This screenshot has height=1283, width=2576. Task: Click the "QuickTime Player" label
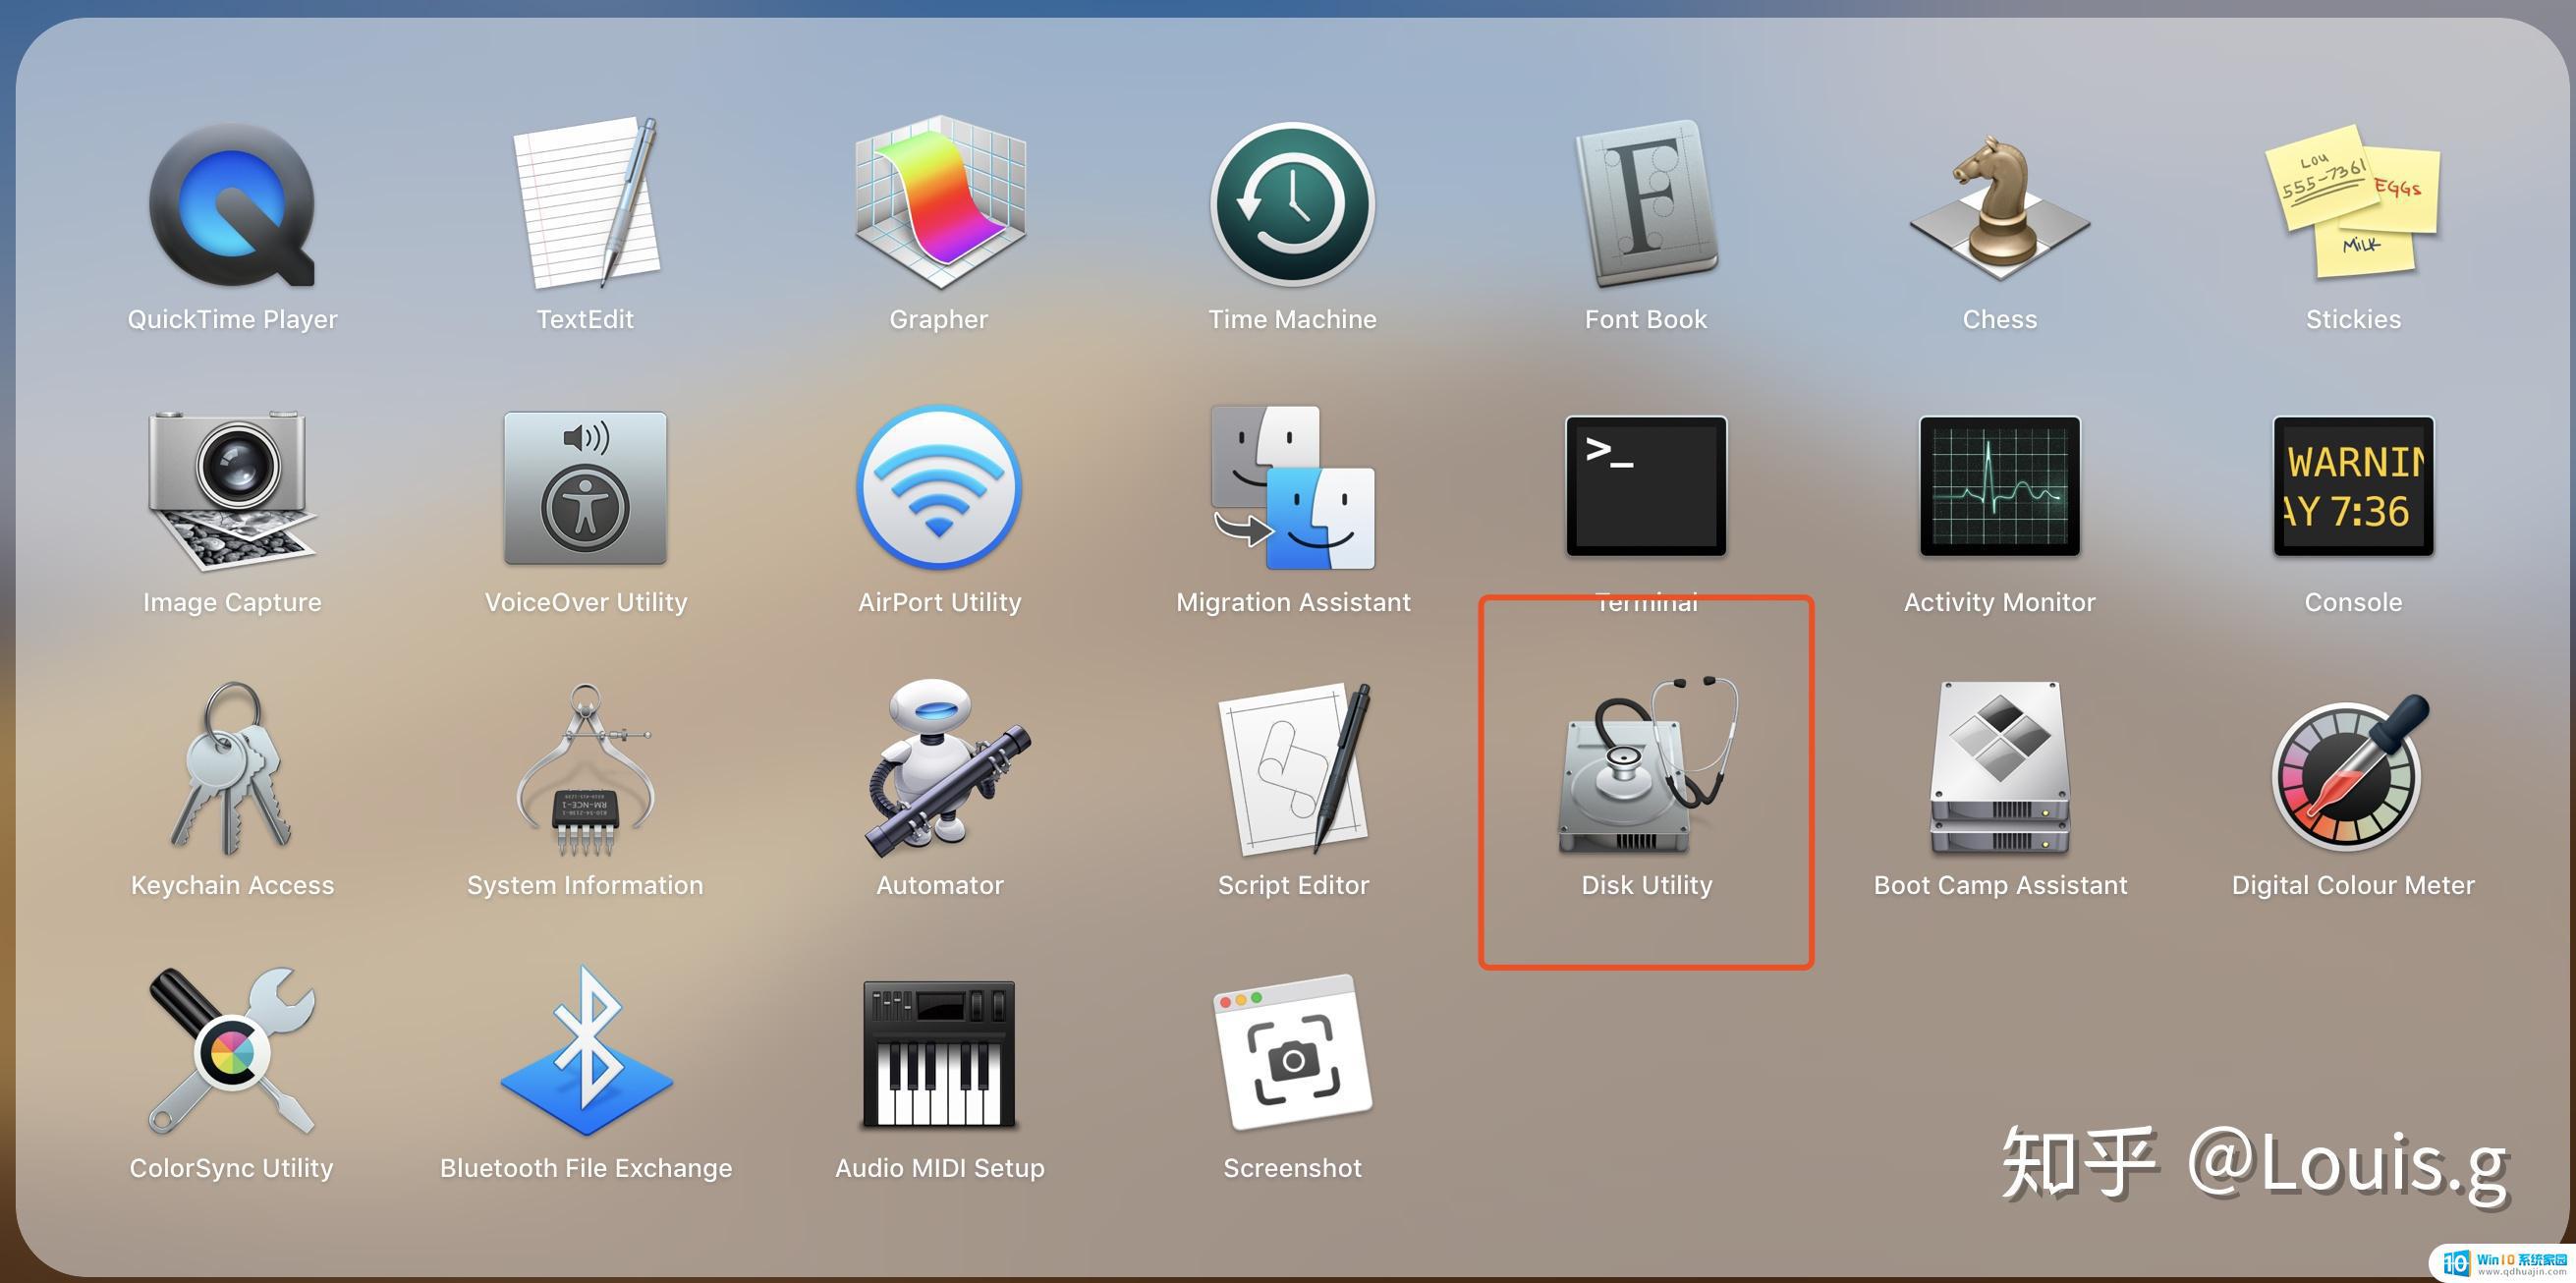tap(232, 319)
